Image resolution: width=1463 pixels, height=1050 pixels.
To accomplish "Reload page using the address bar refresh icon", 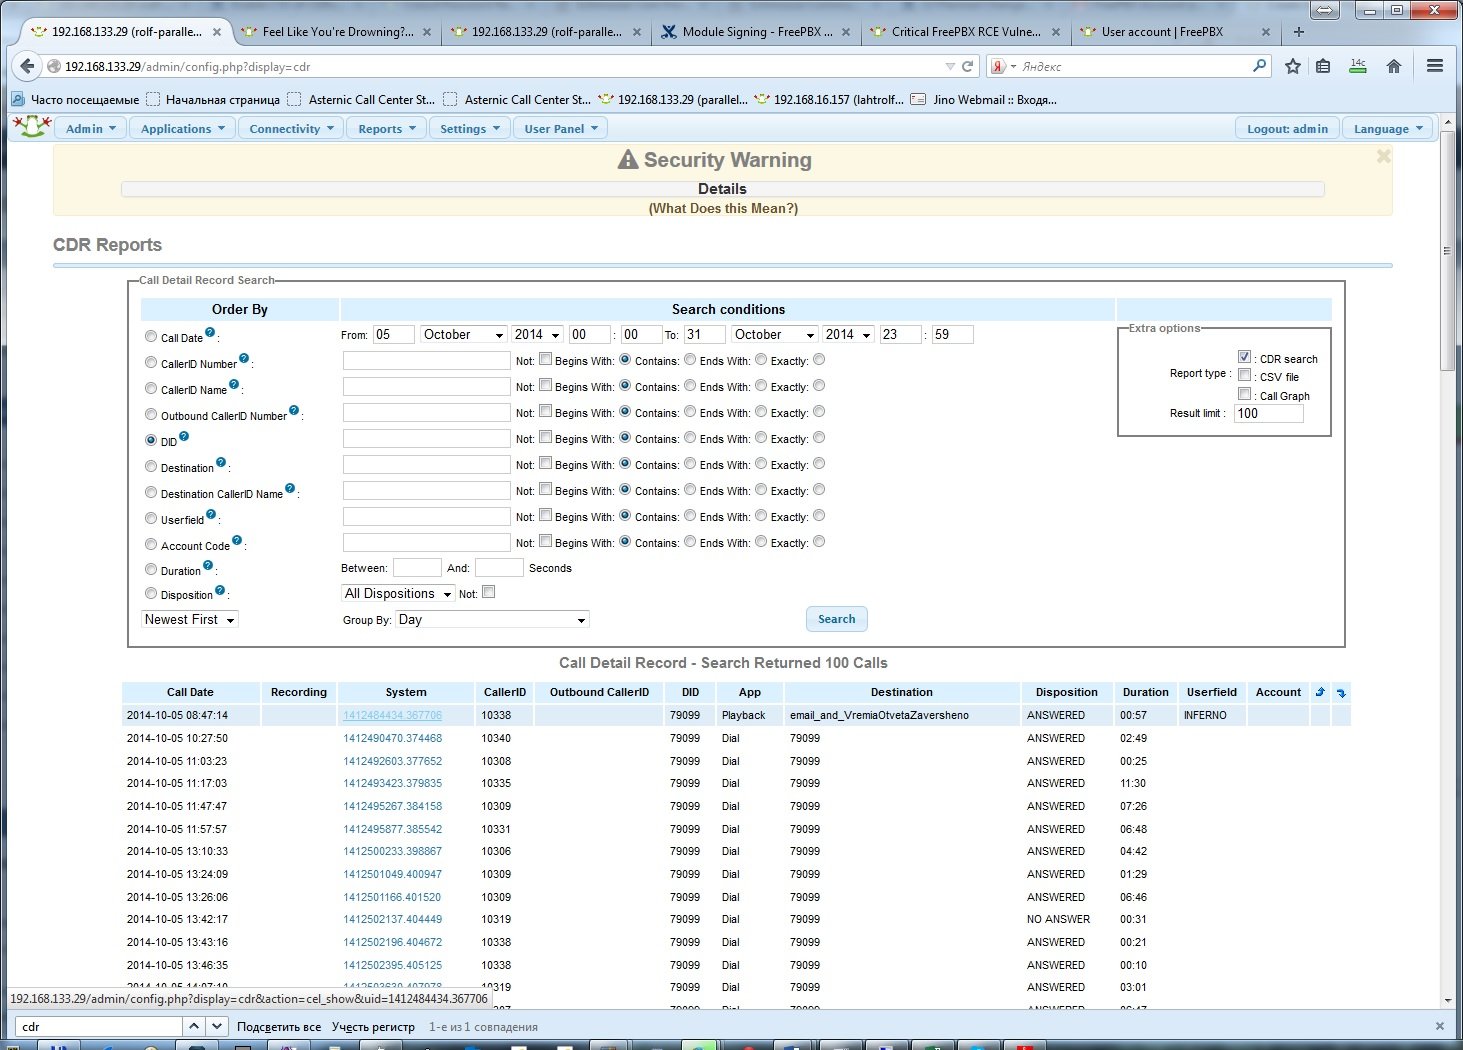I will pyautogui.click(x=967, y=66).
